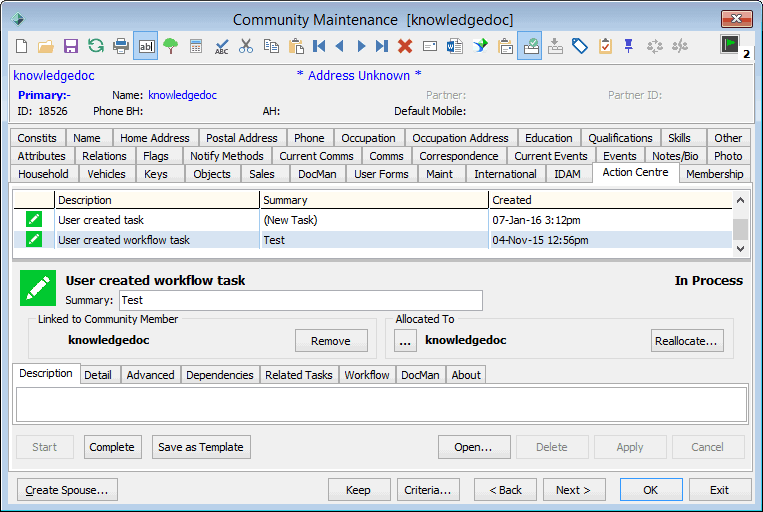Refresh with the green arrows icon
The width and height of the screenshot is (763, 512).
[96, 46]
